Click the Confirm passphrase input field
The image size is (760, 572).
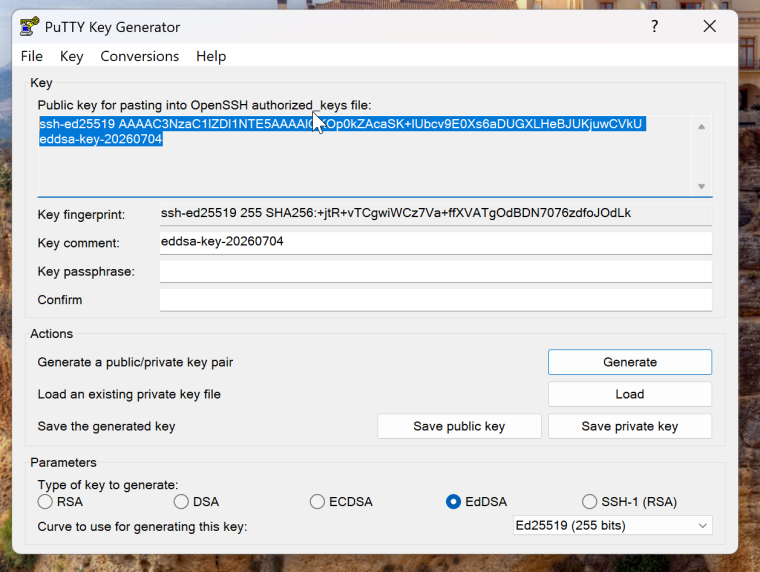[x=436, y=300]
